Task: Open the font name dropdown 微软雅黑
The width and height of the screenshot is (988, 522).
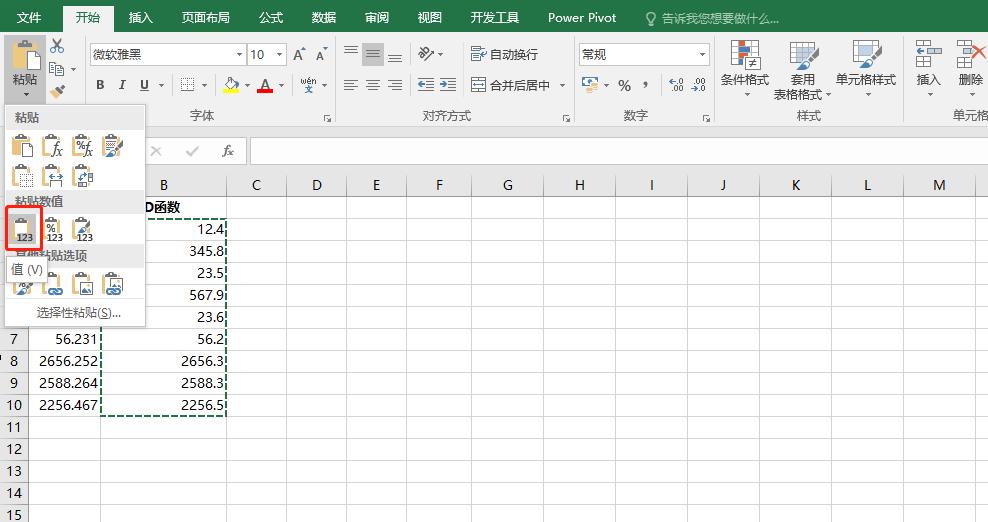Action: [239, 55]
